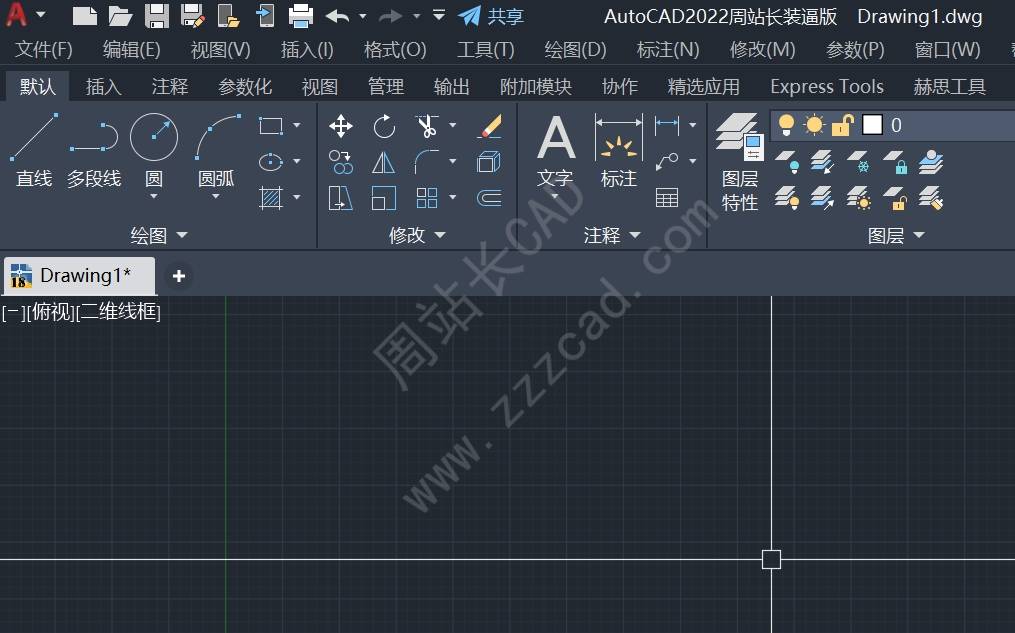Click the Erase tool icon
Screen dimensions: 1015x633
489,126
